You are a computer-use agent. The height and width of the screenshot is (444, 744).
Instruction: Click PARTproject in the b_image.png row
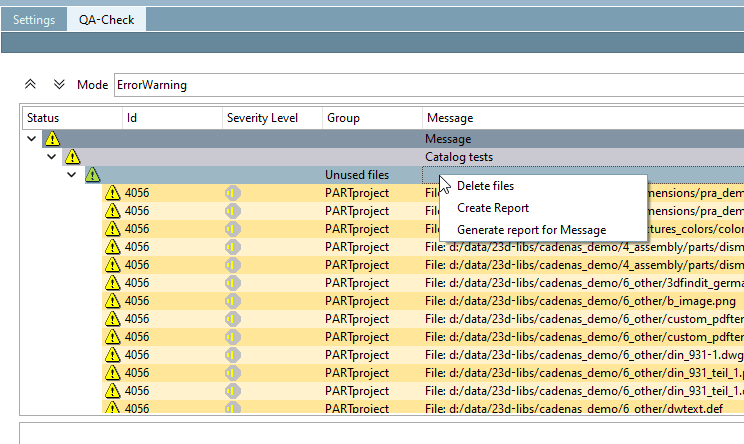tap(357, 301)
